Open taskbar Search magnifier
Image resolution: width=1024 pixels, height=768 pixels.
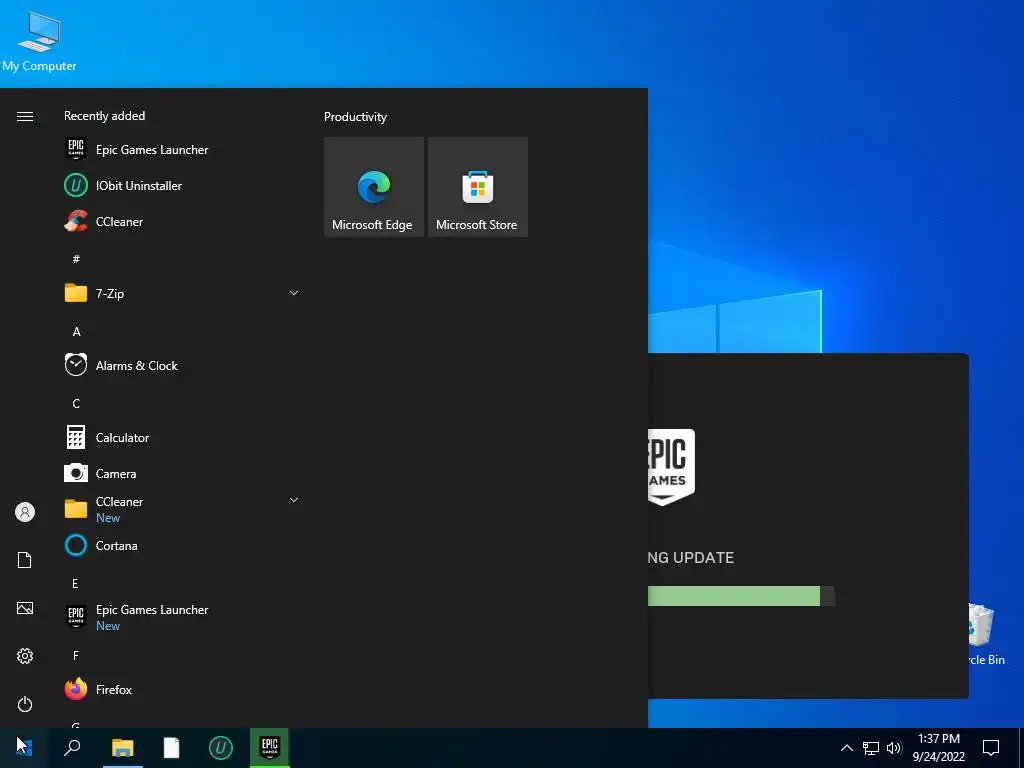pos(72,747)
